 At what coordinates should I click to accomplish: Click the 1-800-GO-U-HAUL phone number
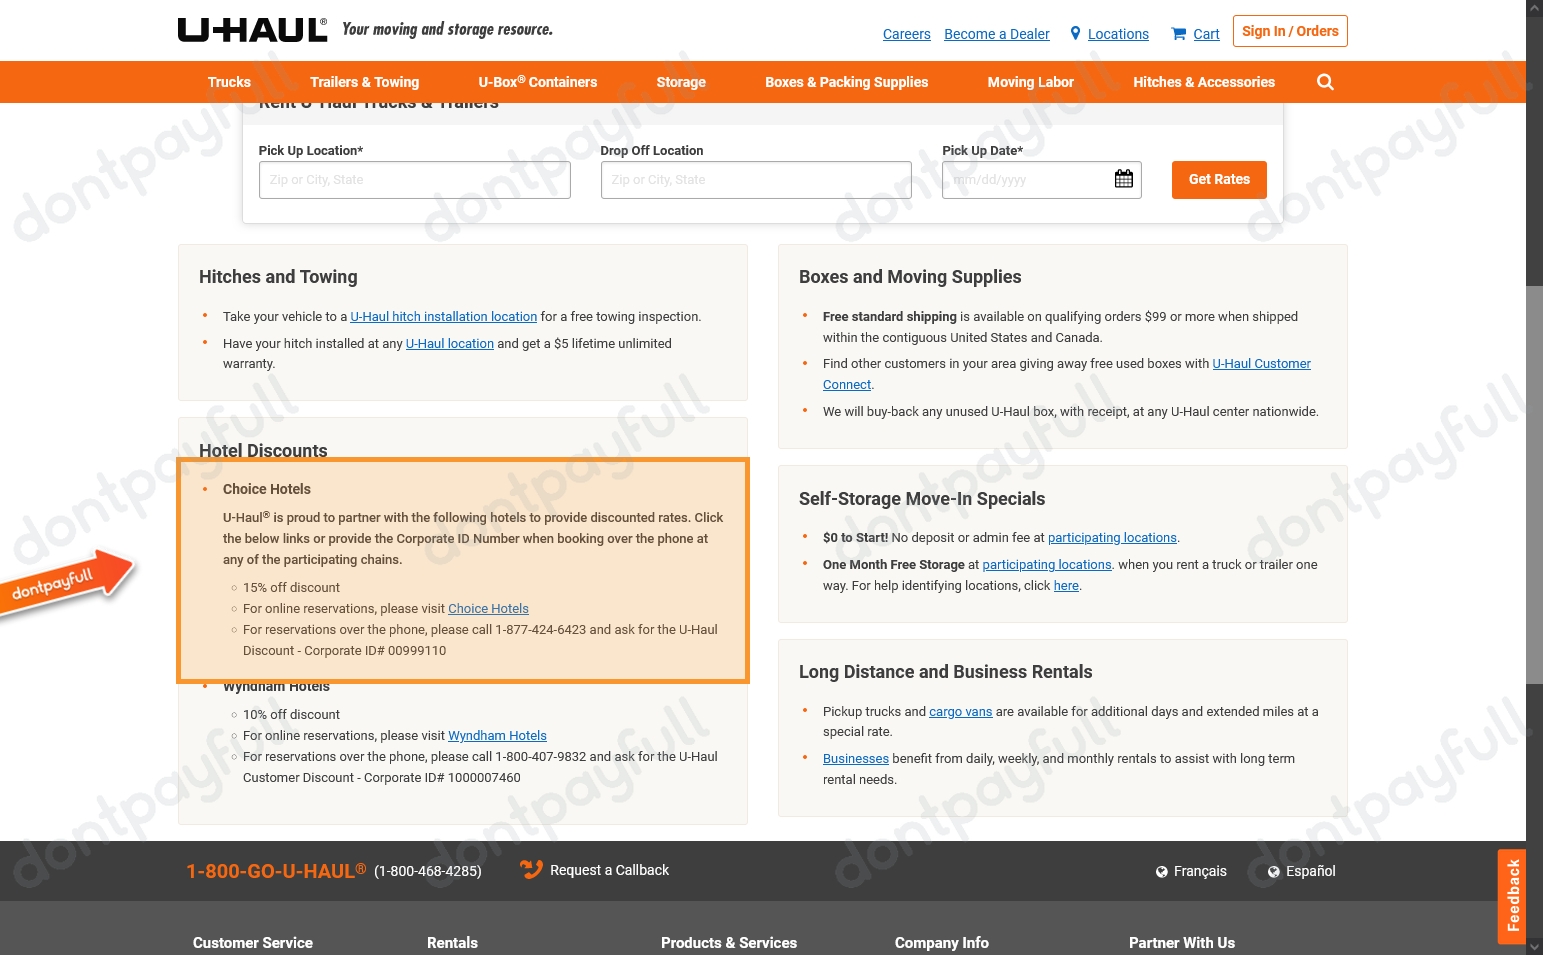[x=276, y=871]
